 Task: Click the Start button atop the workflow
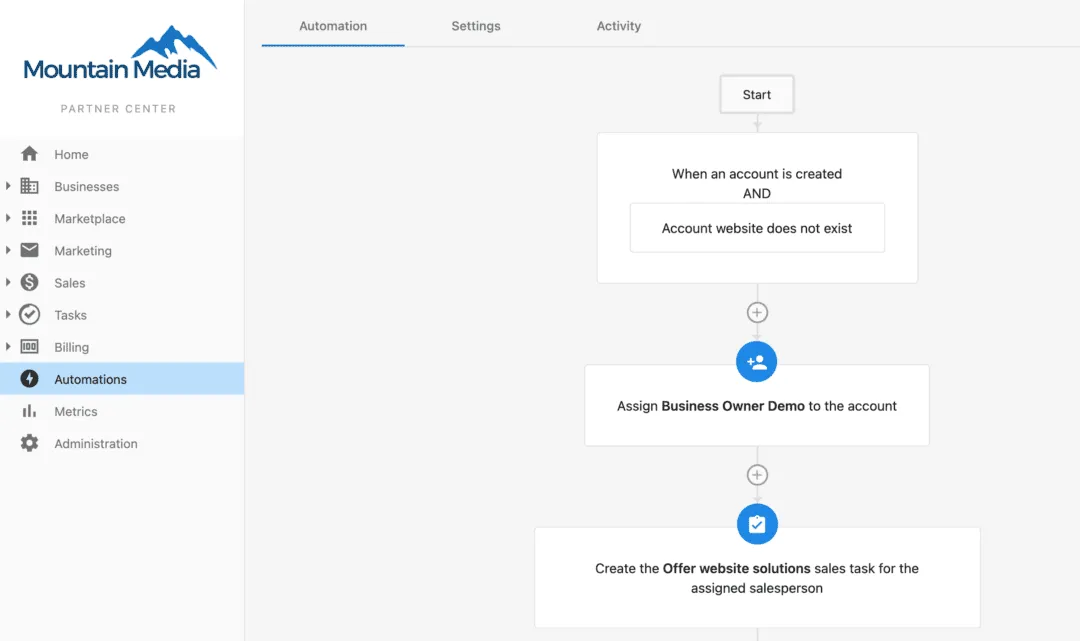pos(757,94)
